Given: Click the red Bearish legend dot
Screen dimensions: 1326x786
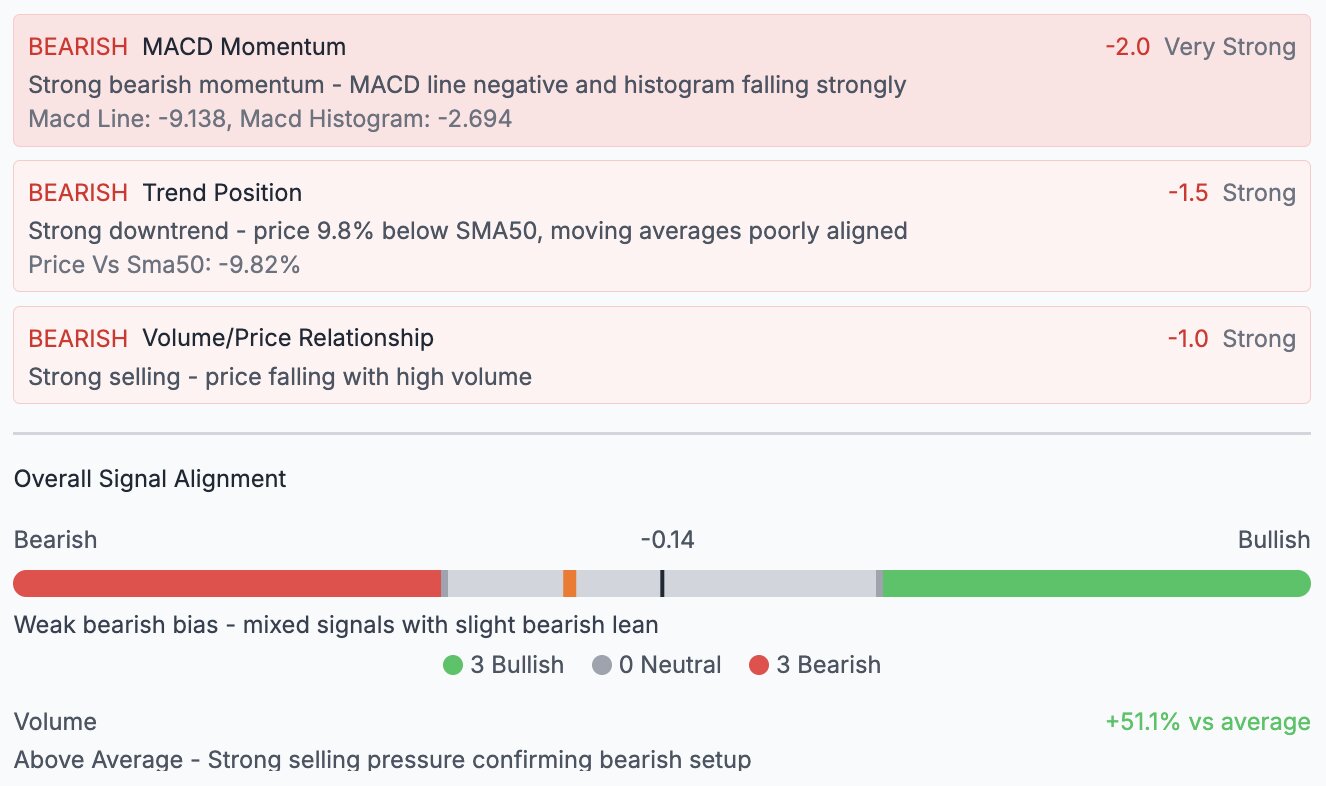Looking at the screenshot, I should point(759,665).
